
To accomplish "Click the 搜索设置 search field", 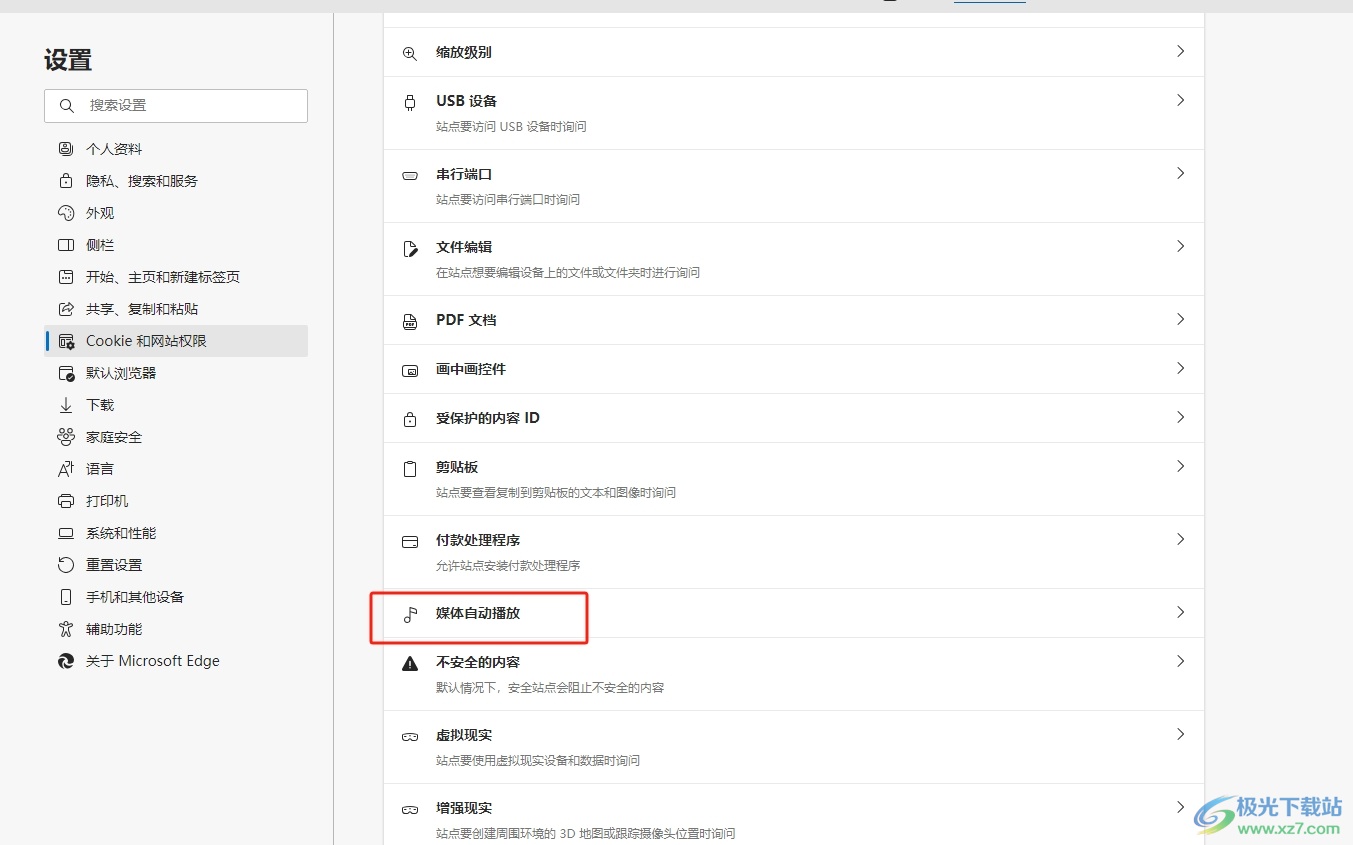I will pyautogui.click(x=176, y=105).
